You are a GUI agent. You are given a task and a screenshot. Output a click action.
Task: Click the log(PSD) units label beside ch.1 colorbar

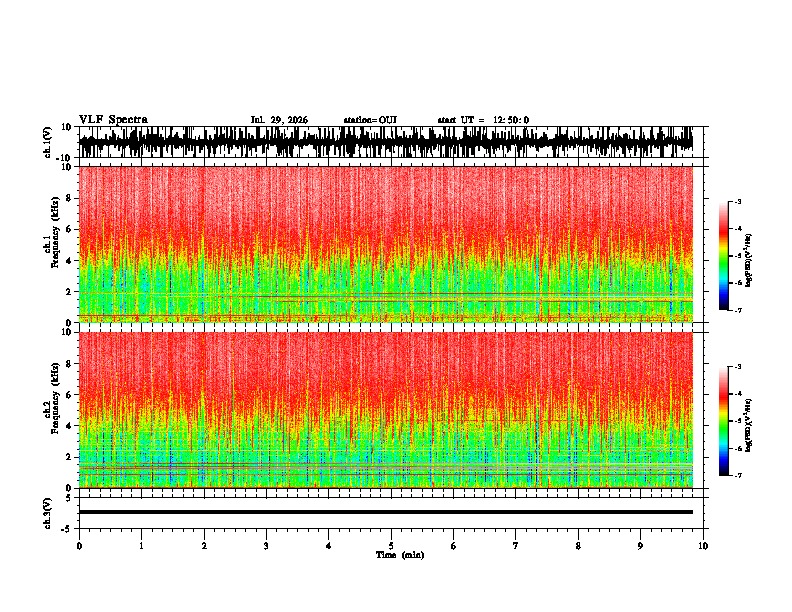(x=749, y=261)
